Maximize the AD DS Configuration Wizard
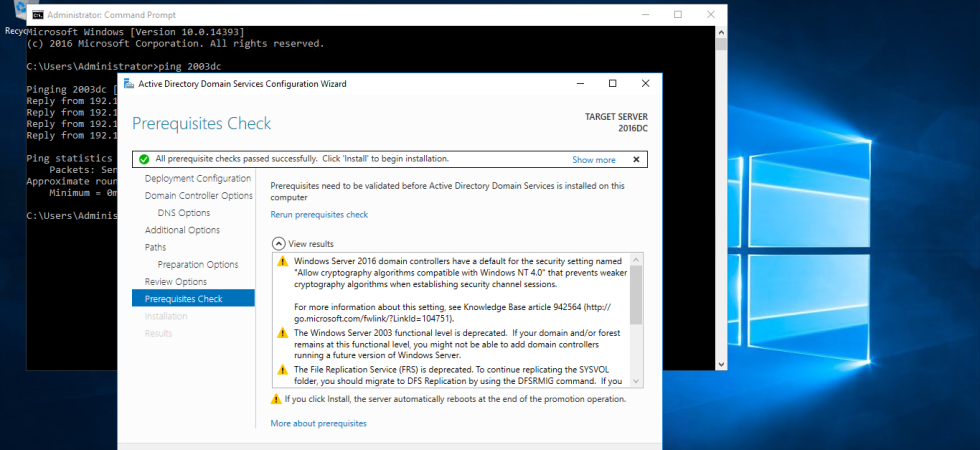 coord(613,84)
